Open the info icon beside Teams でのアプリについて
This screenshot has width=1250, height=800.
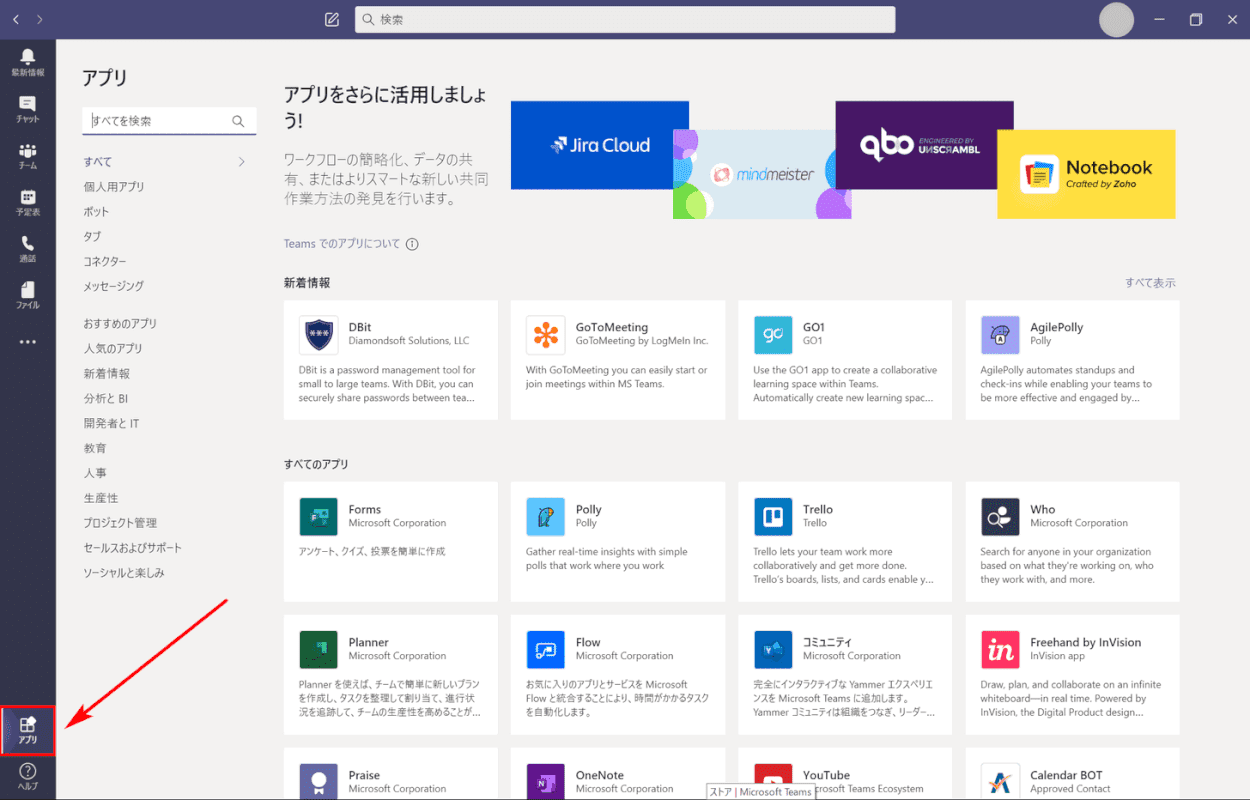(412, 244)
